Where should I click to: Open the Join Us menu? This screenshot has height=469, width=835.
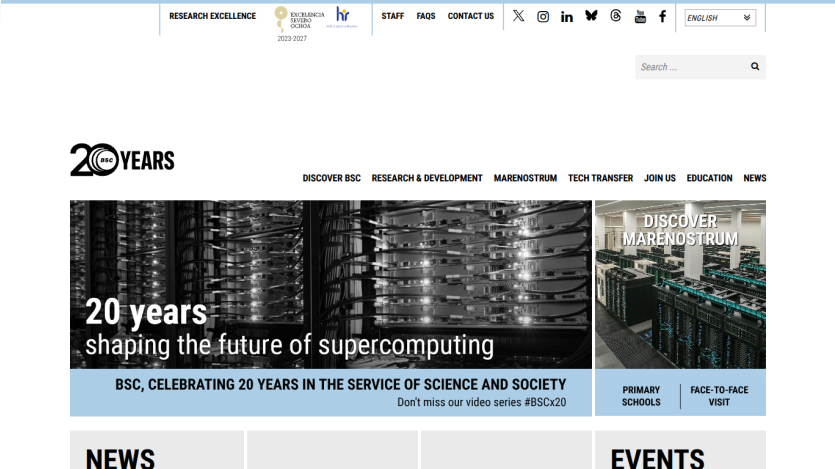point(660,178)
